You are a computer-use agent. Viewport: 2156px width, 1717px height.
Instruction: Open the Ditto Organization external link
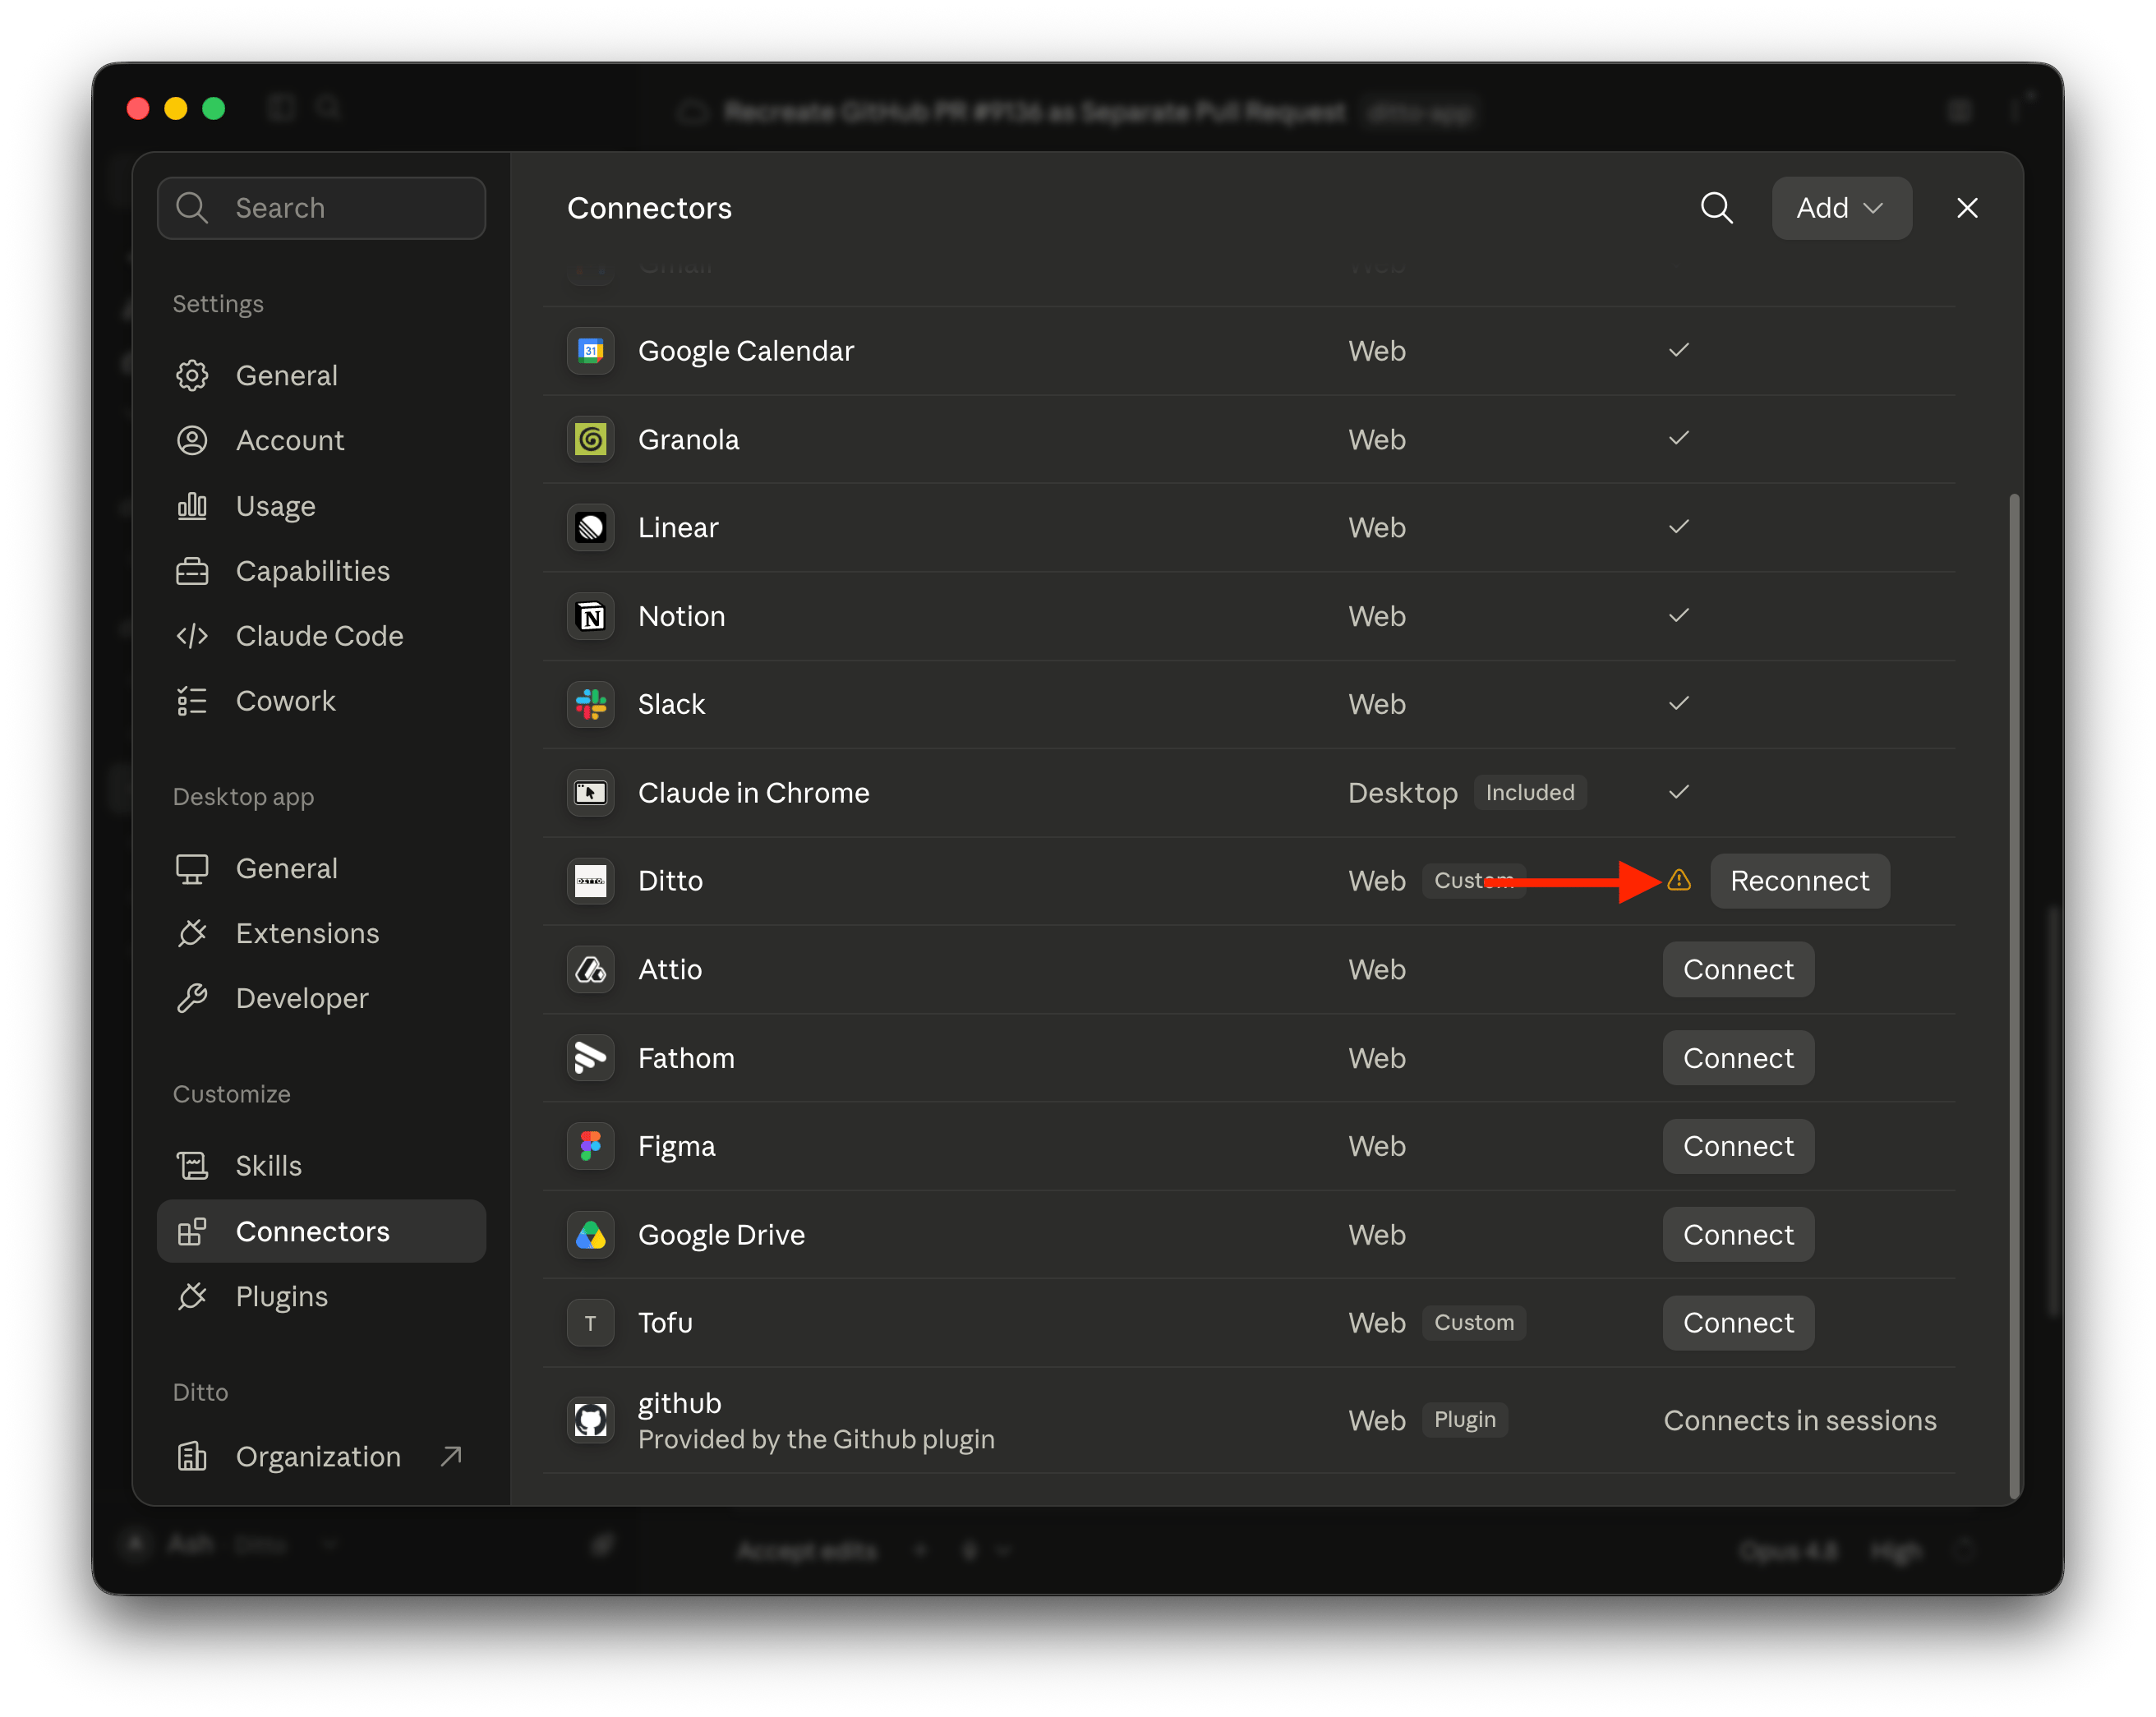click(321, 1457)
